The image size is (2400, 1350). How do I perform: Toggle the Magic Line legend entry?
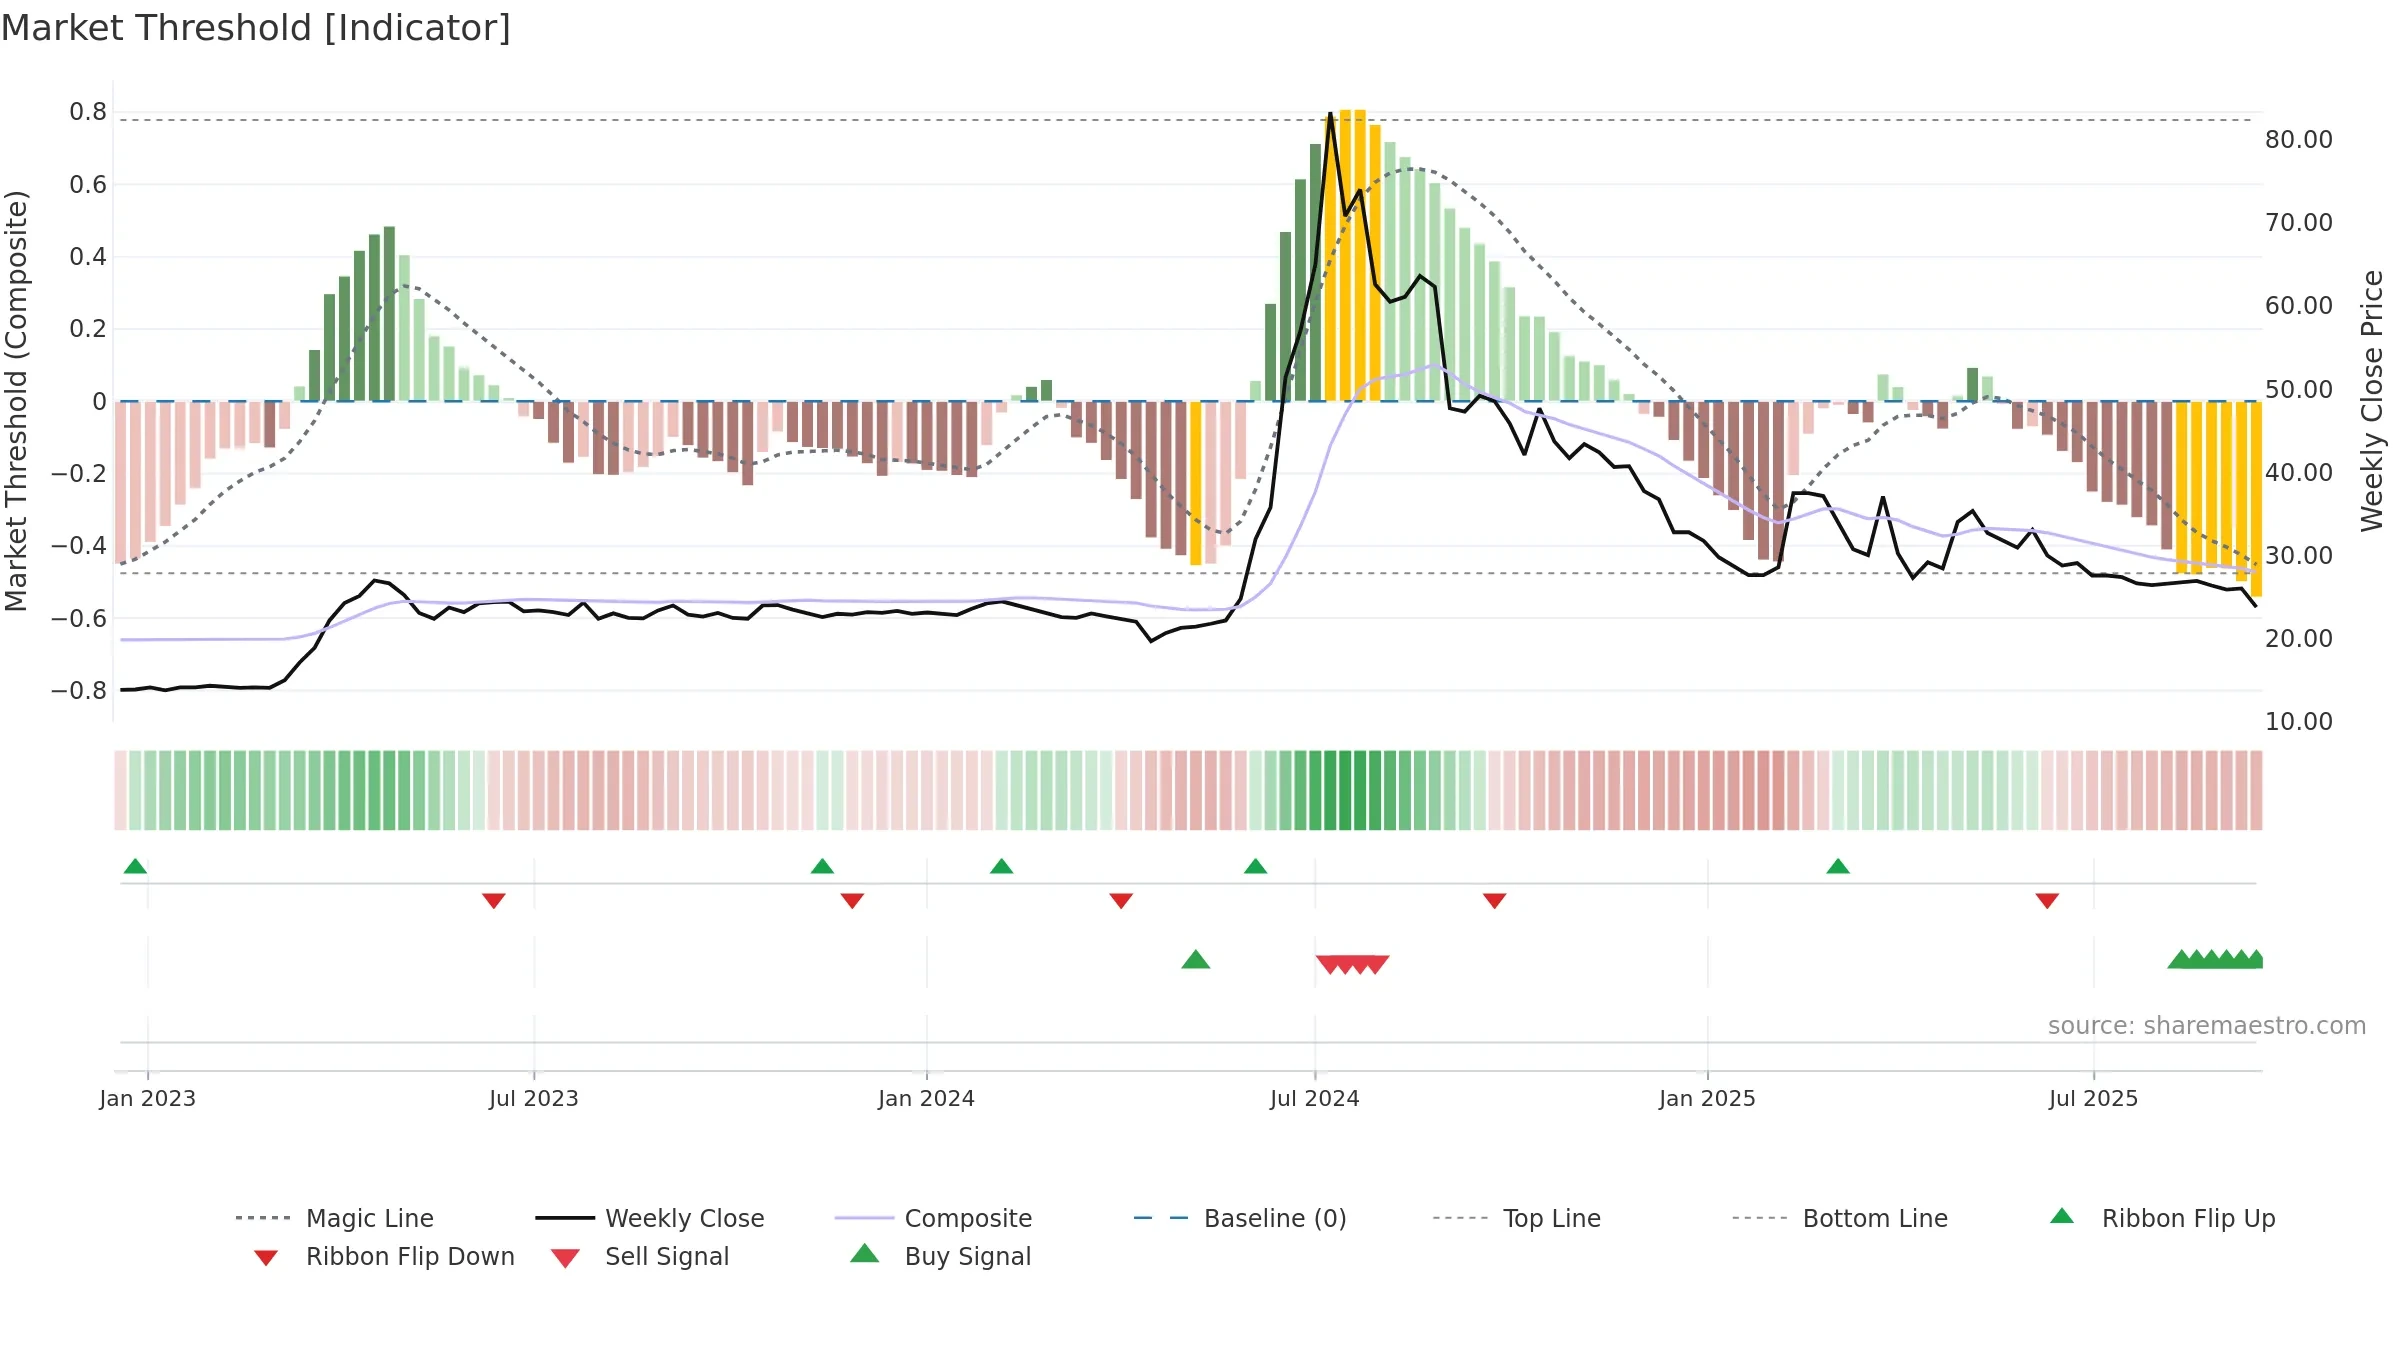334,1218
